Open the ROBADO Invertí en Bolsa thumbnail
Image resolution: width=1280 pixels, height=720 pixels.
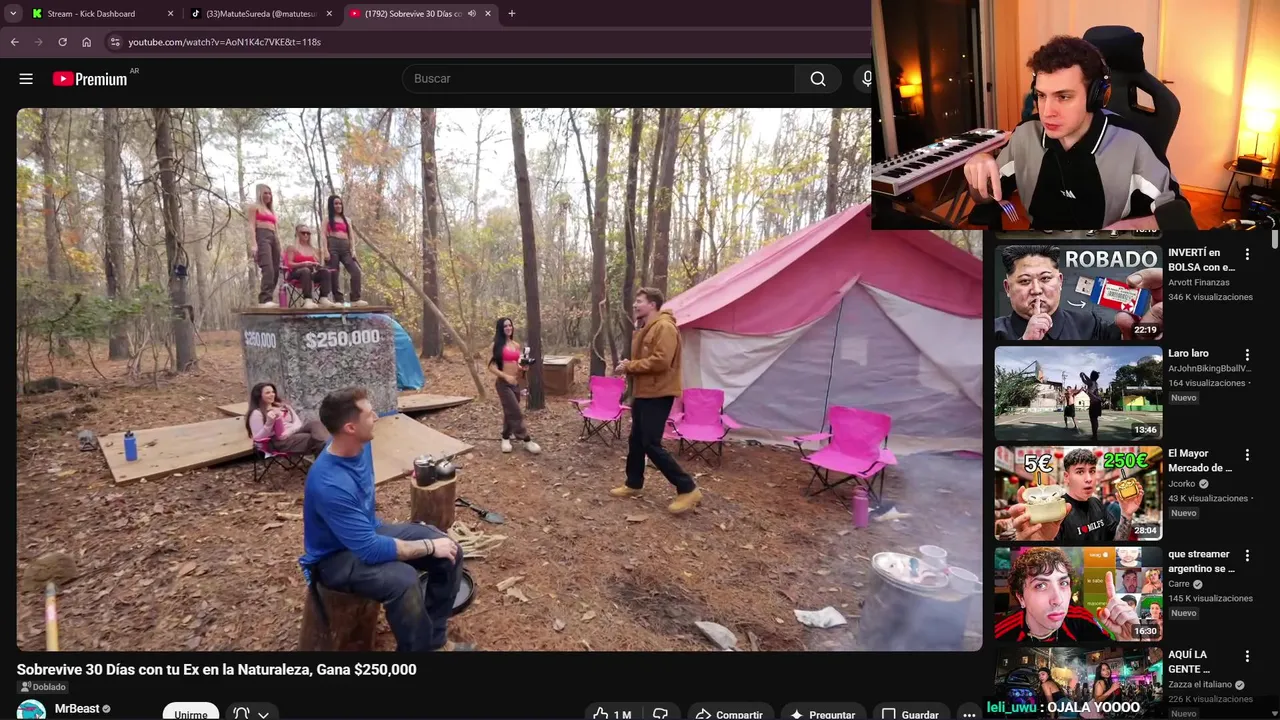tap(1078, 293)
